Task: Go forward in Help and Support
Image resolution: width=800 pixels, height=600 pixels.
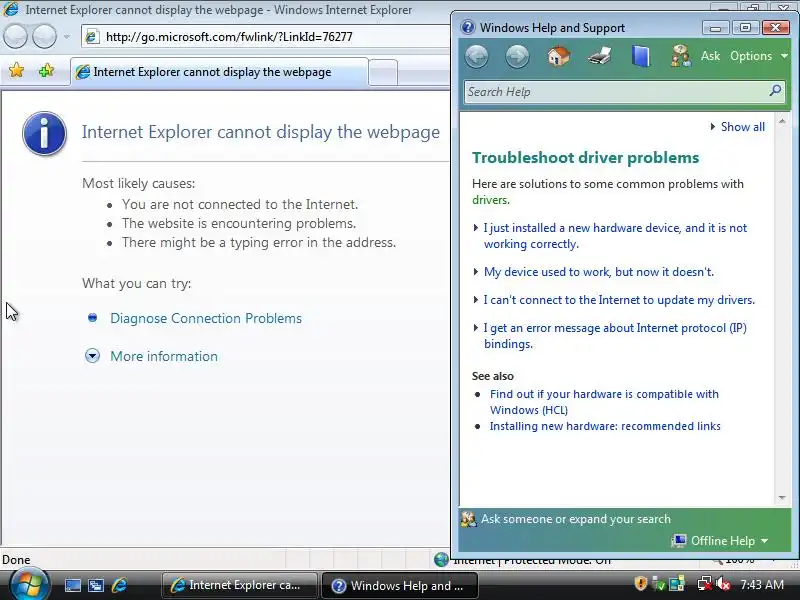Action: pyautogui.click(x=517, y=56)
